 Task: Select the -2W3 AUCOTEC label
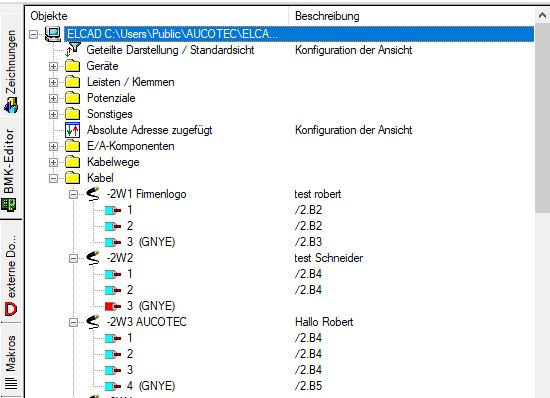[x=147, y=322]
